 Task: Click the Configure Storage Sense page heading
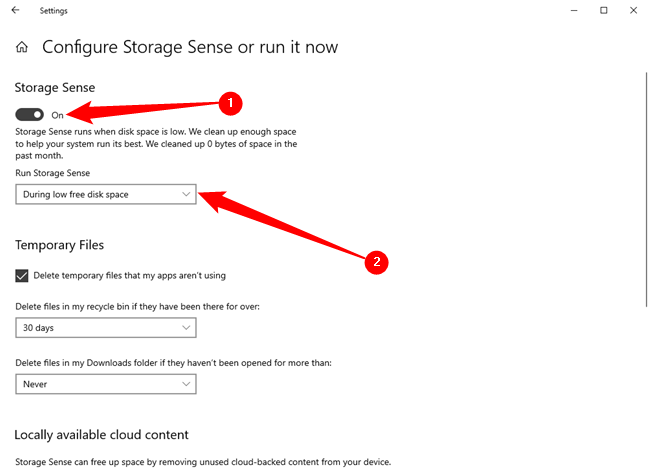point(190,47)
